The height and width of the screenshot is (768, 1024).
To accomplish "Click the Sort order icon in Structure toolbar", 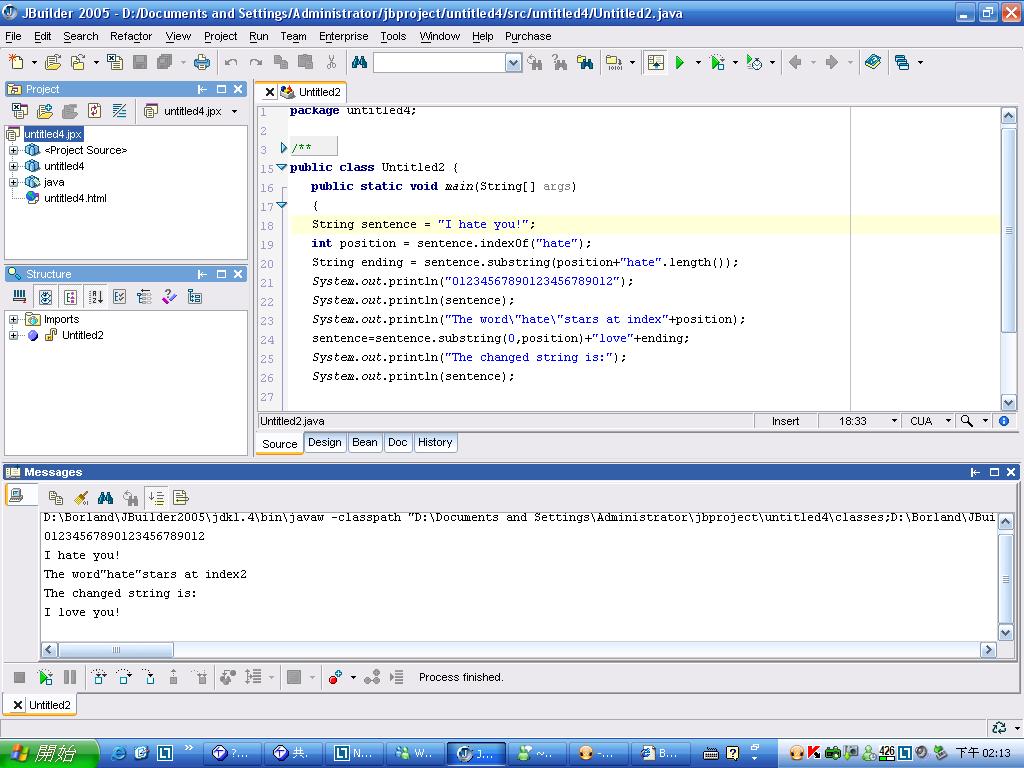I will point(95,297).
